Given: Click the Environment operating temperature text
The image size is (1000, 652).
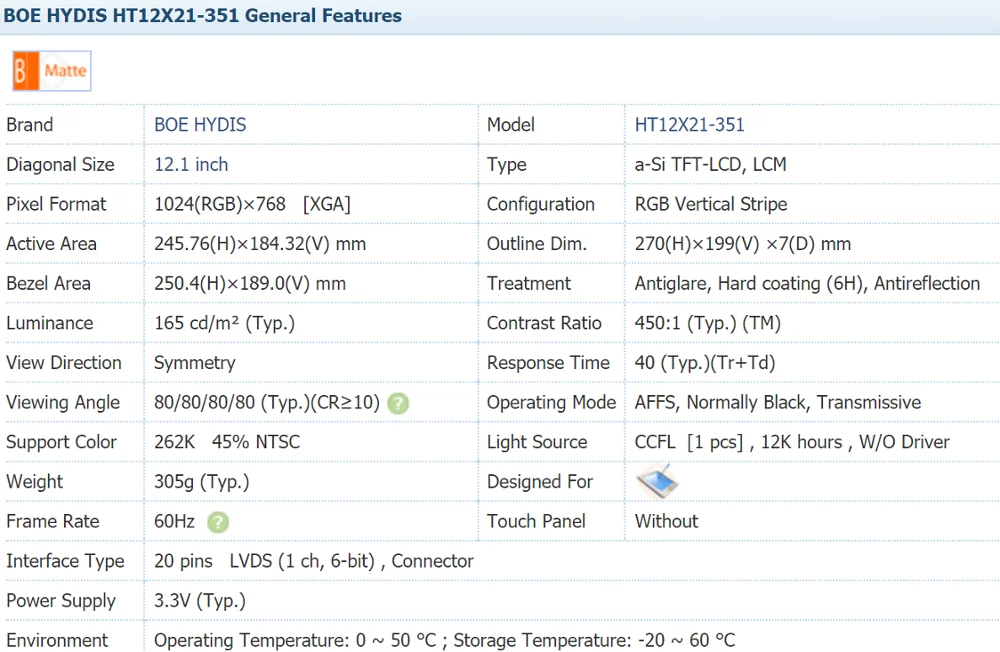Looking at the screenshot, I should tap(295, 640).
